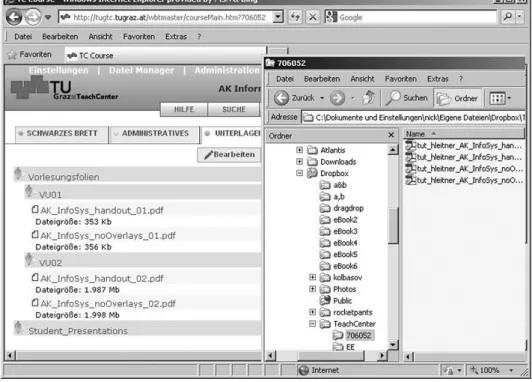Viewport: 532px width, 382px height.
Task: Click the search magnifier icon beside Google box
Action: 508,17
